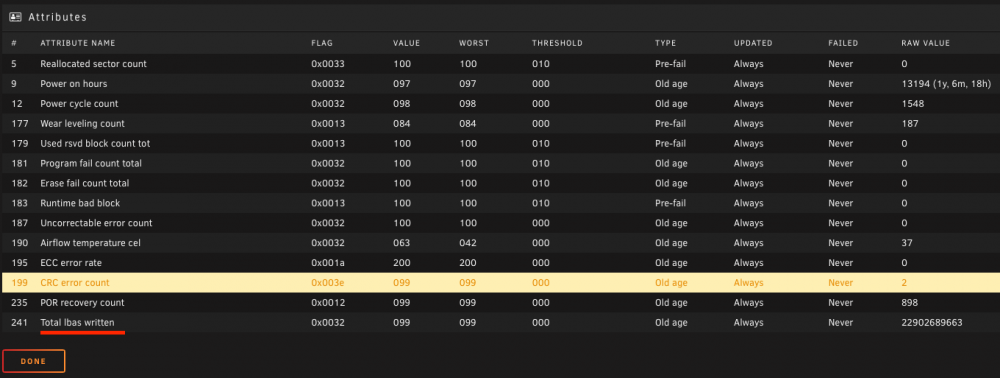
Task: Click the FLAG column header
Action: point(322,43)
